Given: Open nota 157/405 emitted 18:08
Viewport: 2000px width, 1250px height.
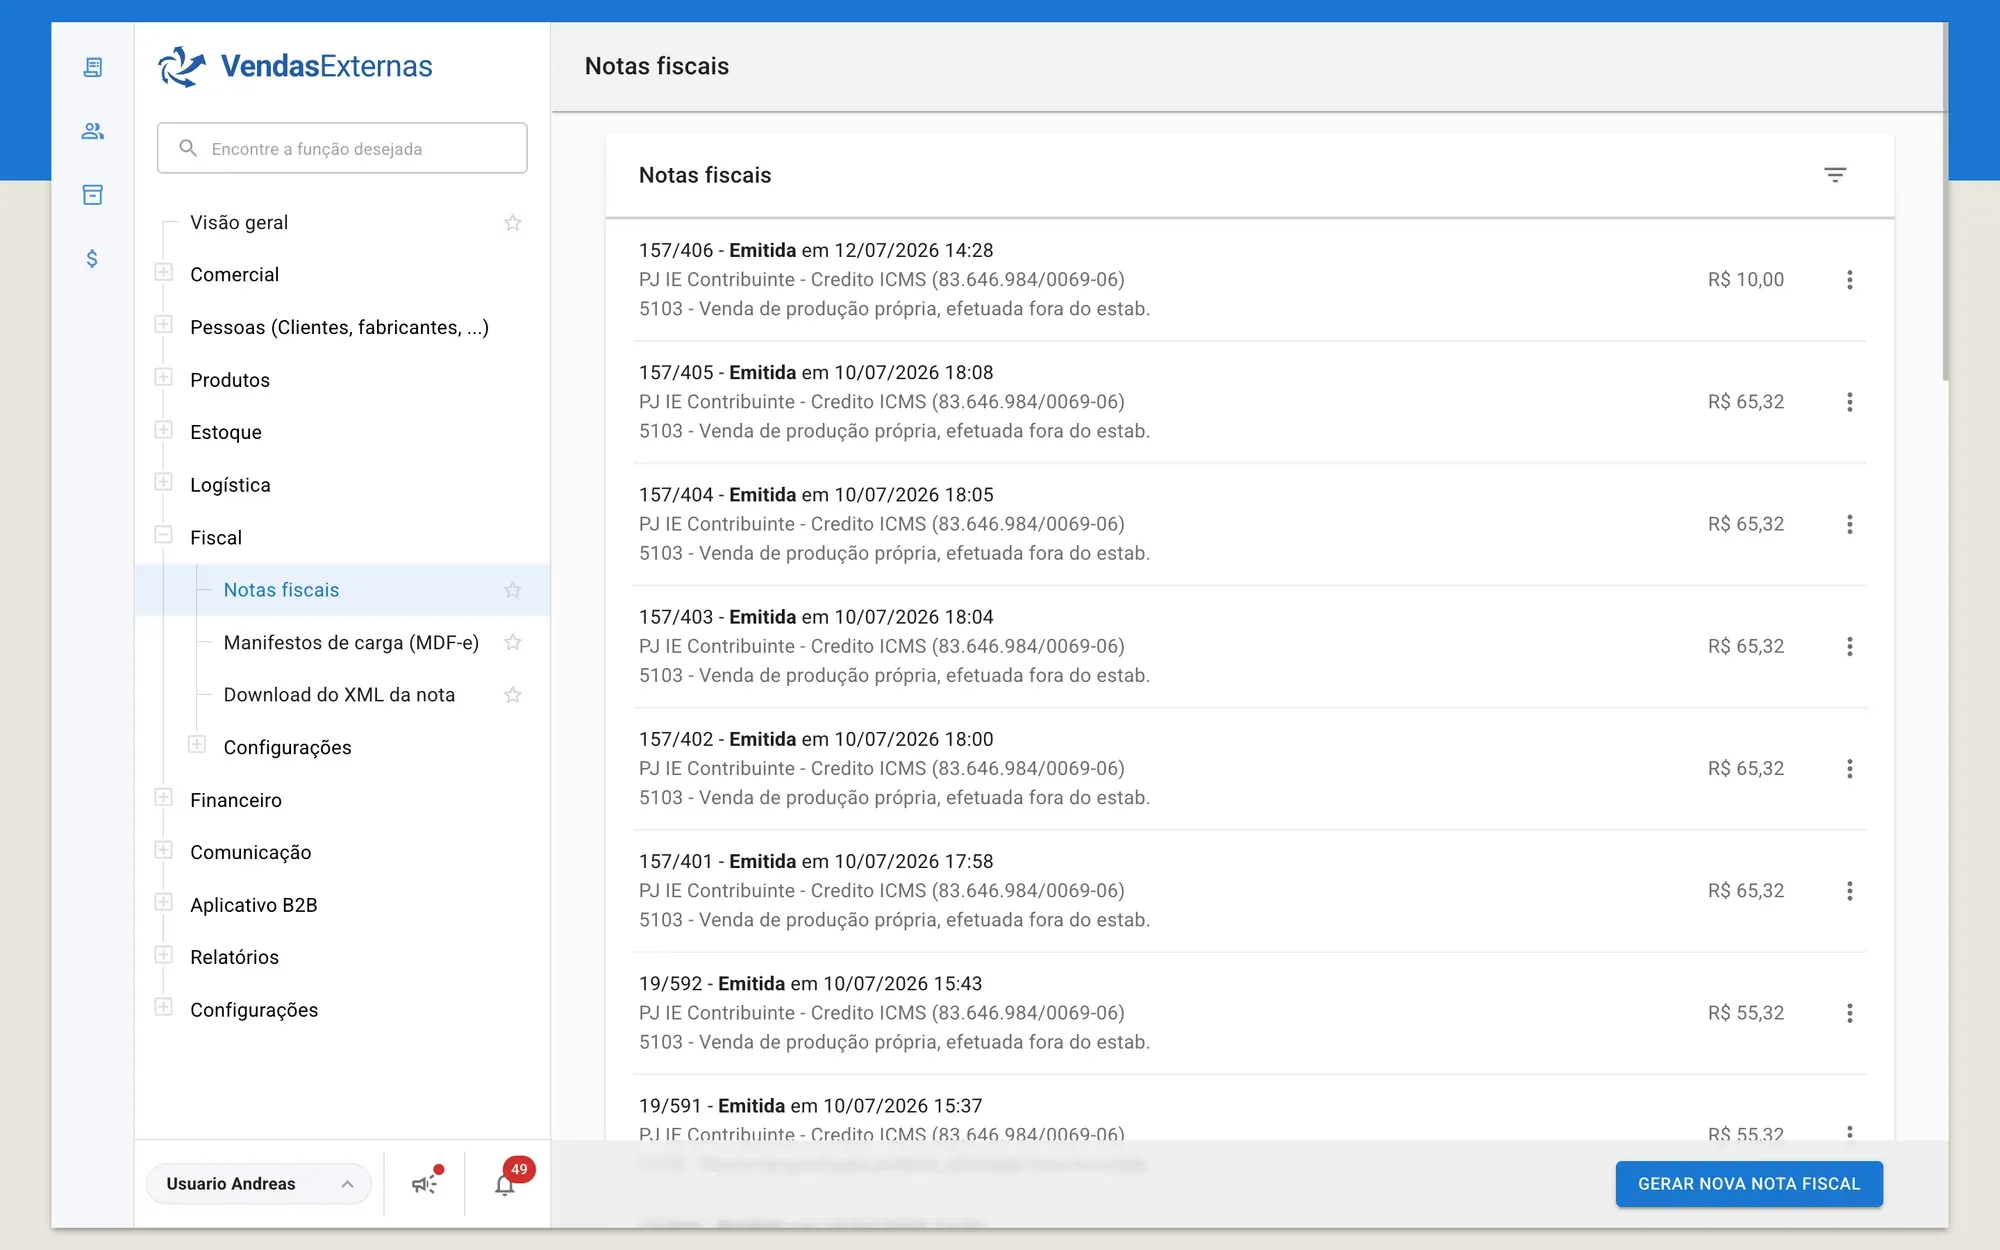Looking at the screenshot, I should point(1250,402).
